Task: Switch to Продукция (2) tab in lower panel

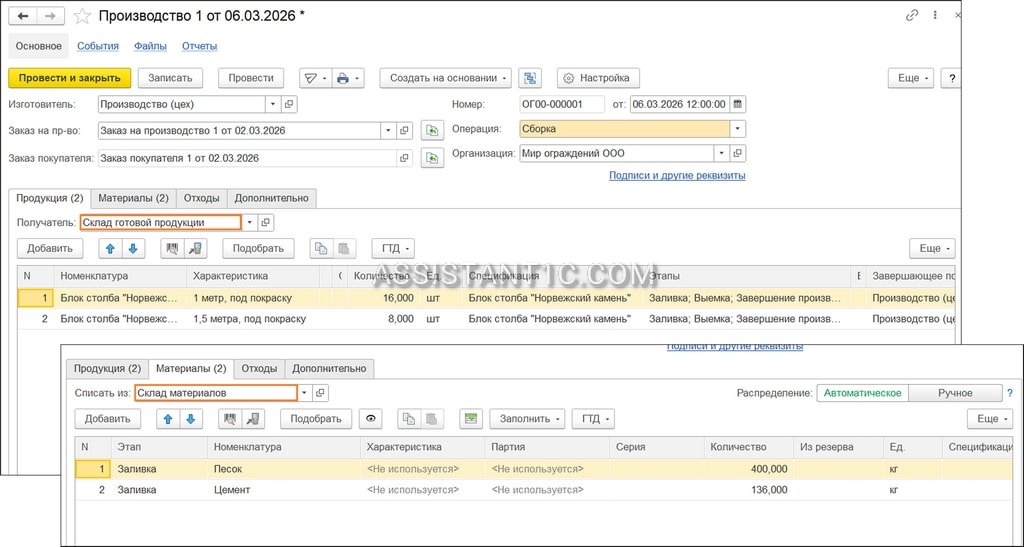Action: (108, 369)
